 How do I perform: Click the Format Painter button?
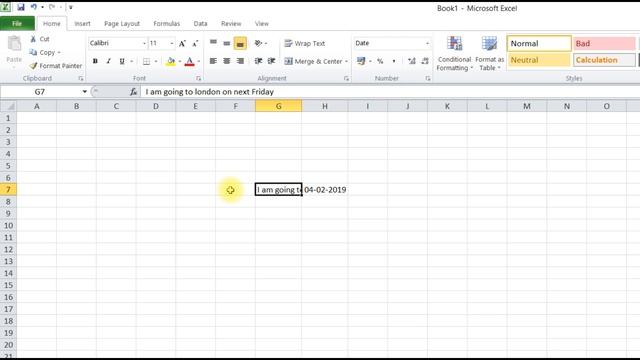(56, 66)
